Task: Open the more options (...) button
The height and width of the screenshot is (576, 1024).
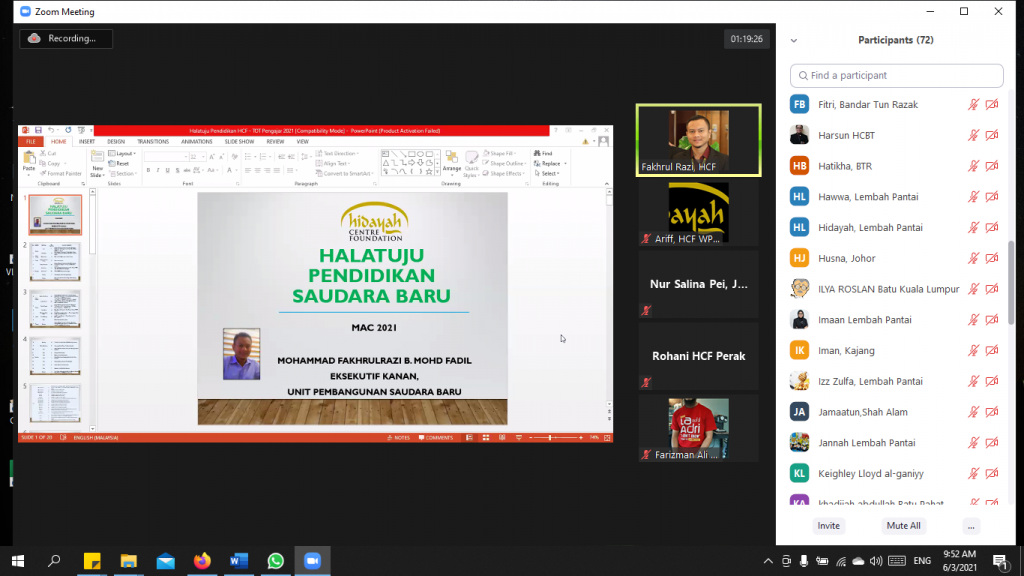Action: (x=971, y=526)
